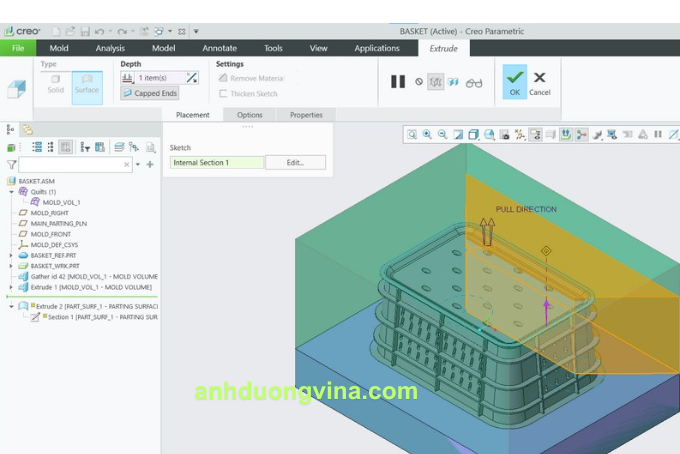Enable the Thicken Sketch checkbox

(222, 94)
